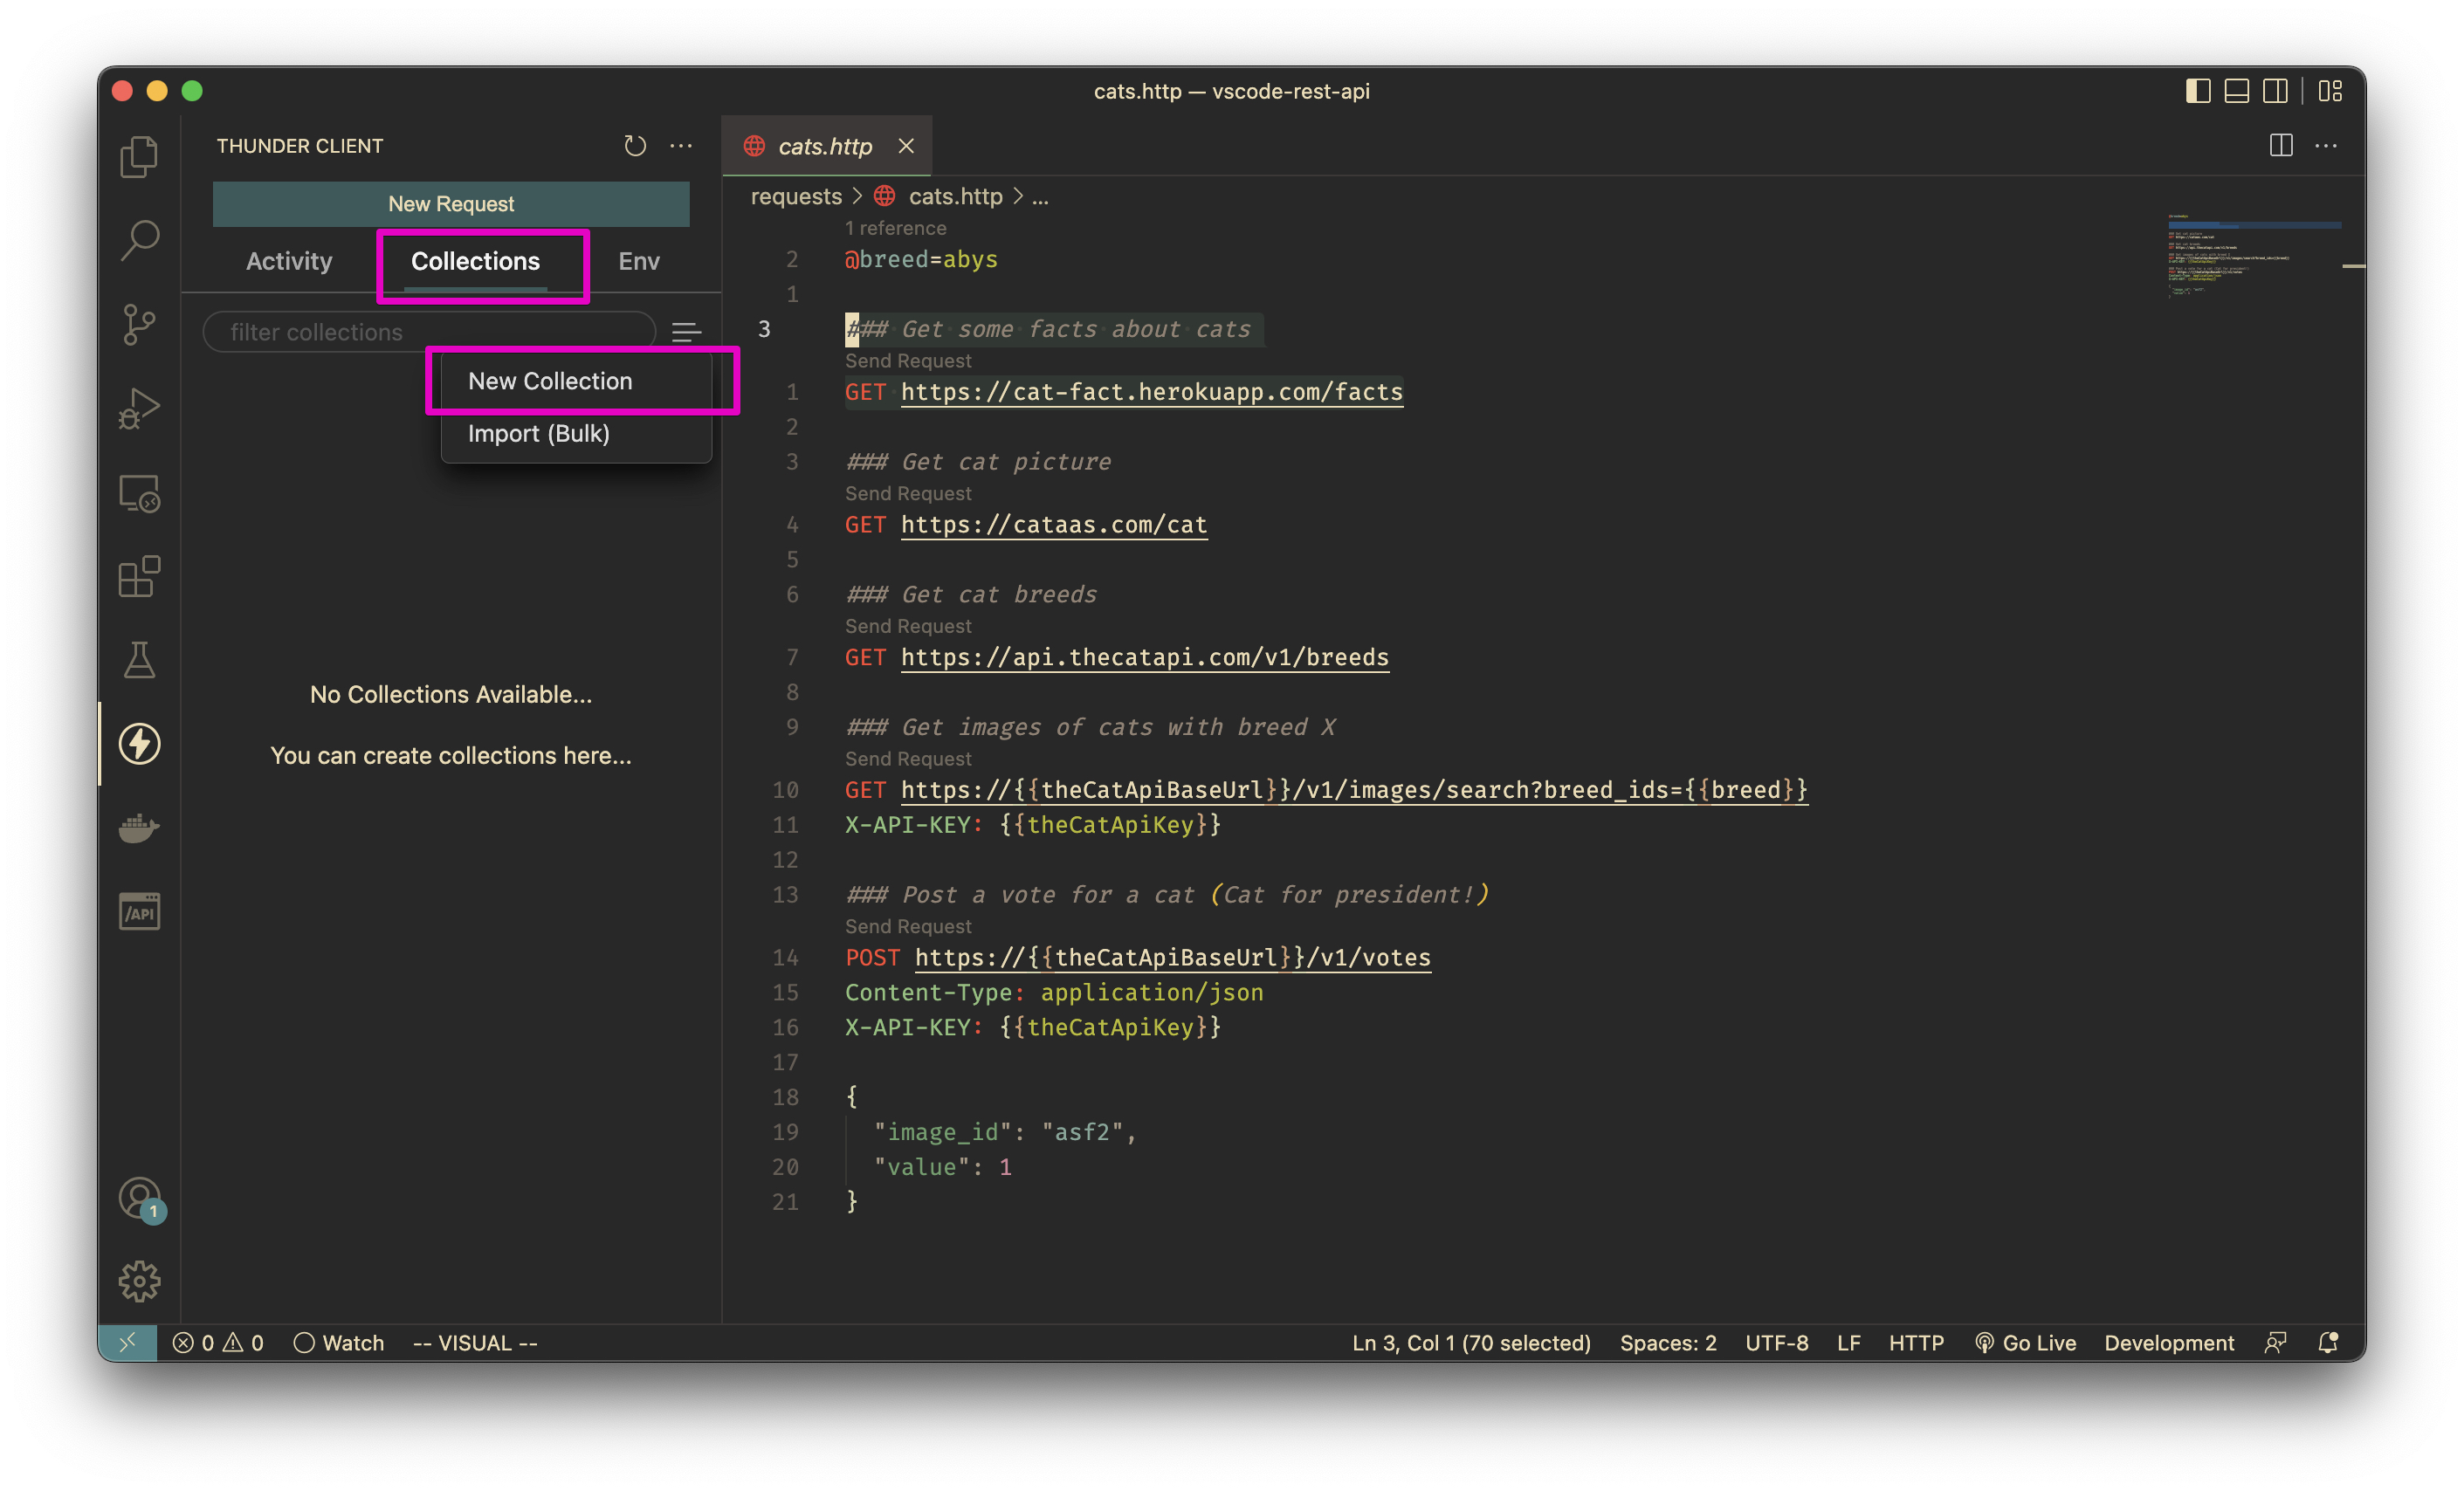Select the cats.http editor tab
Screen dimensions: 2464x1491
tap(825, 146)
